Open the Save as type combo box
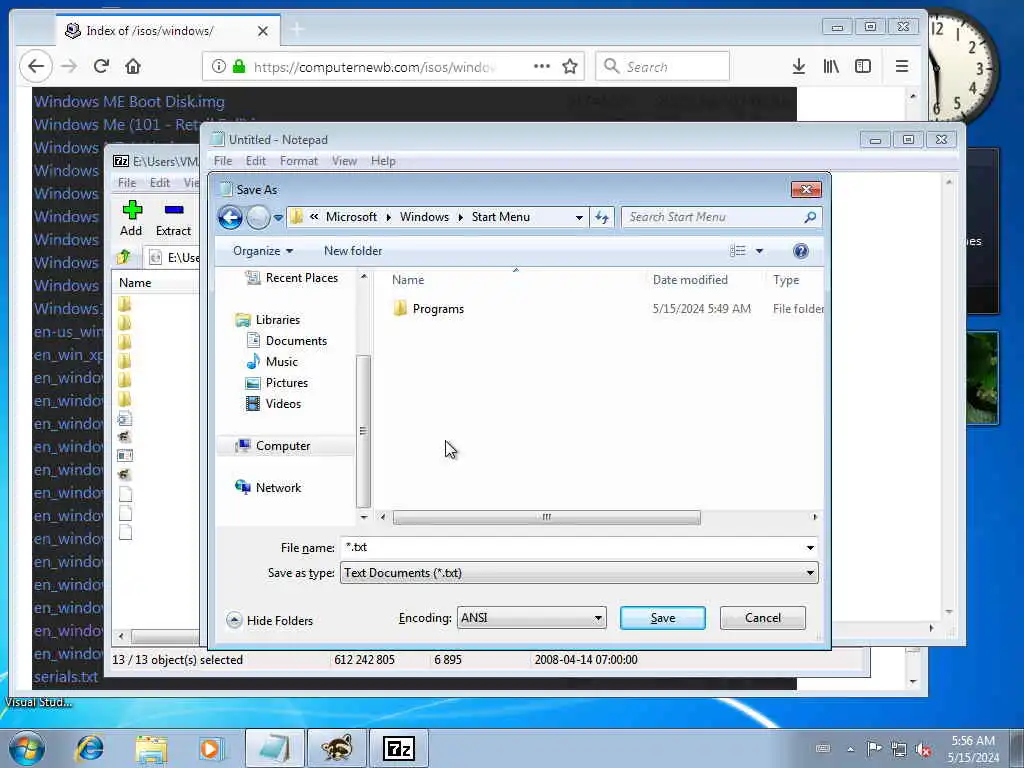 point(579,573)
